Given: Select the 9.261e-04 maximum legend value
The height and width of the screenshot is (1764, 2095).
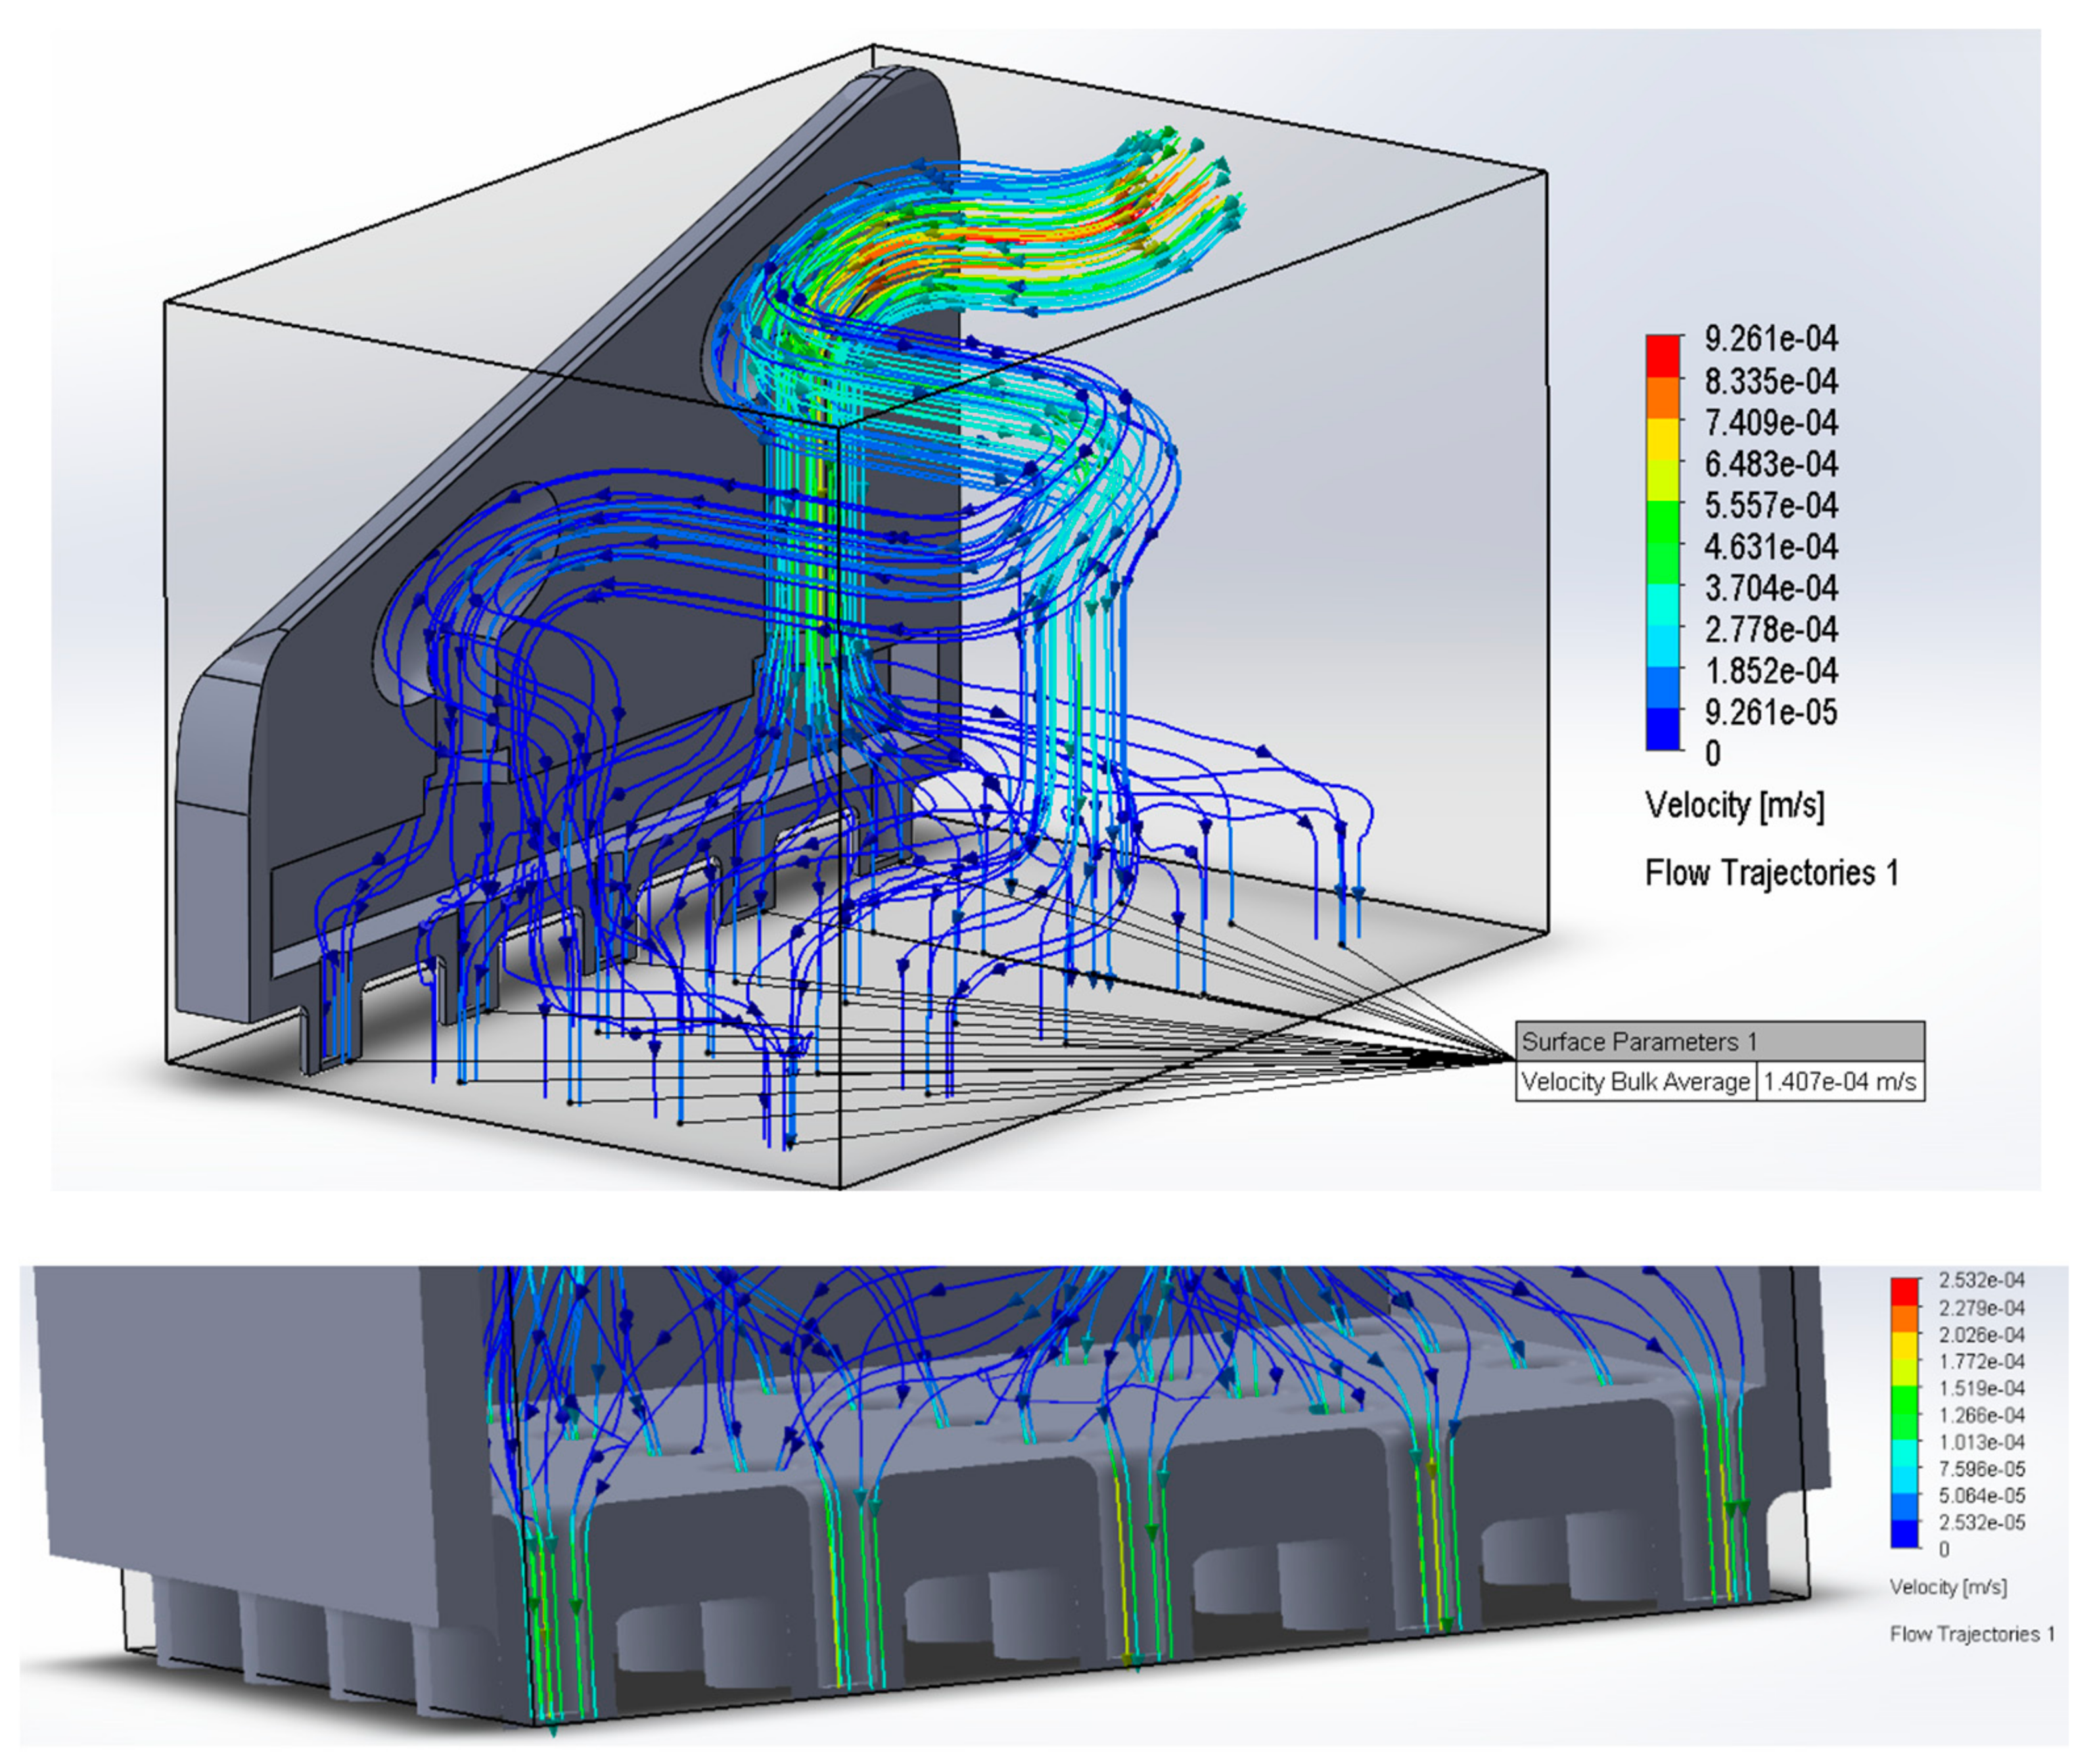Looking at the screenshot, I should [x=1771, y=339].
